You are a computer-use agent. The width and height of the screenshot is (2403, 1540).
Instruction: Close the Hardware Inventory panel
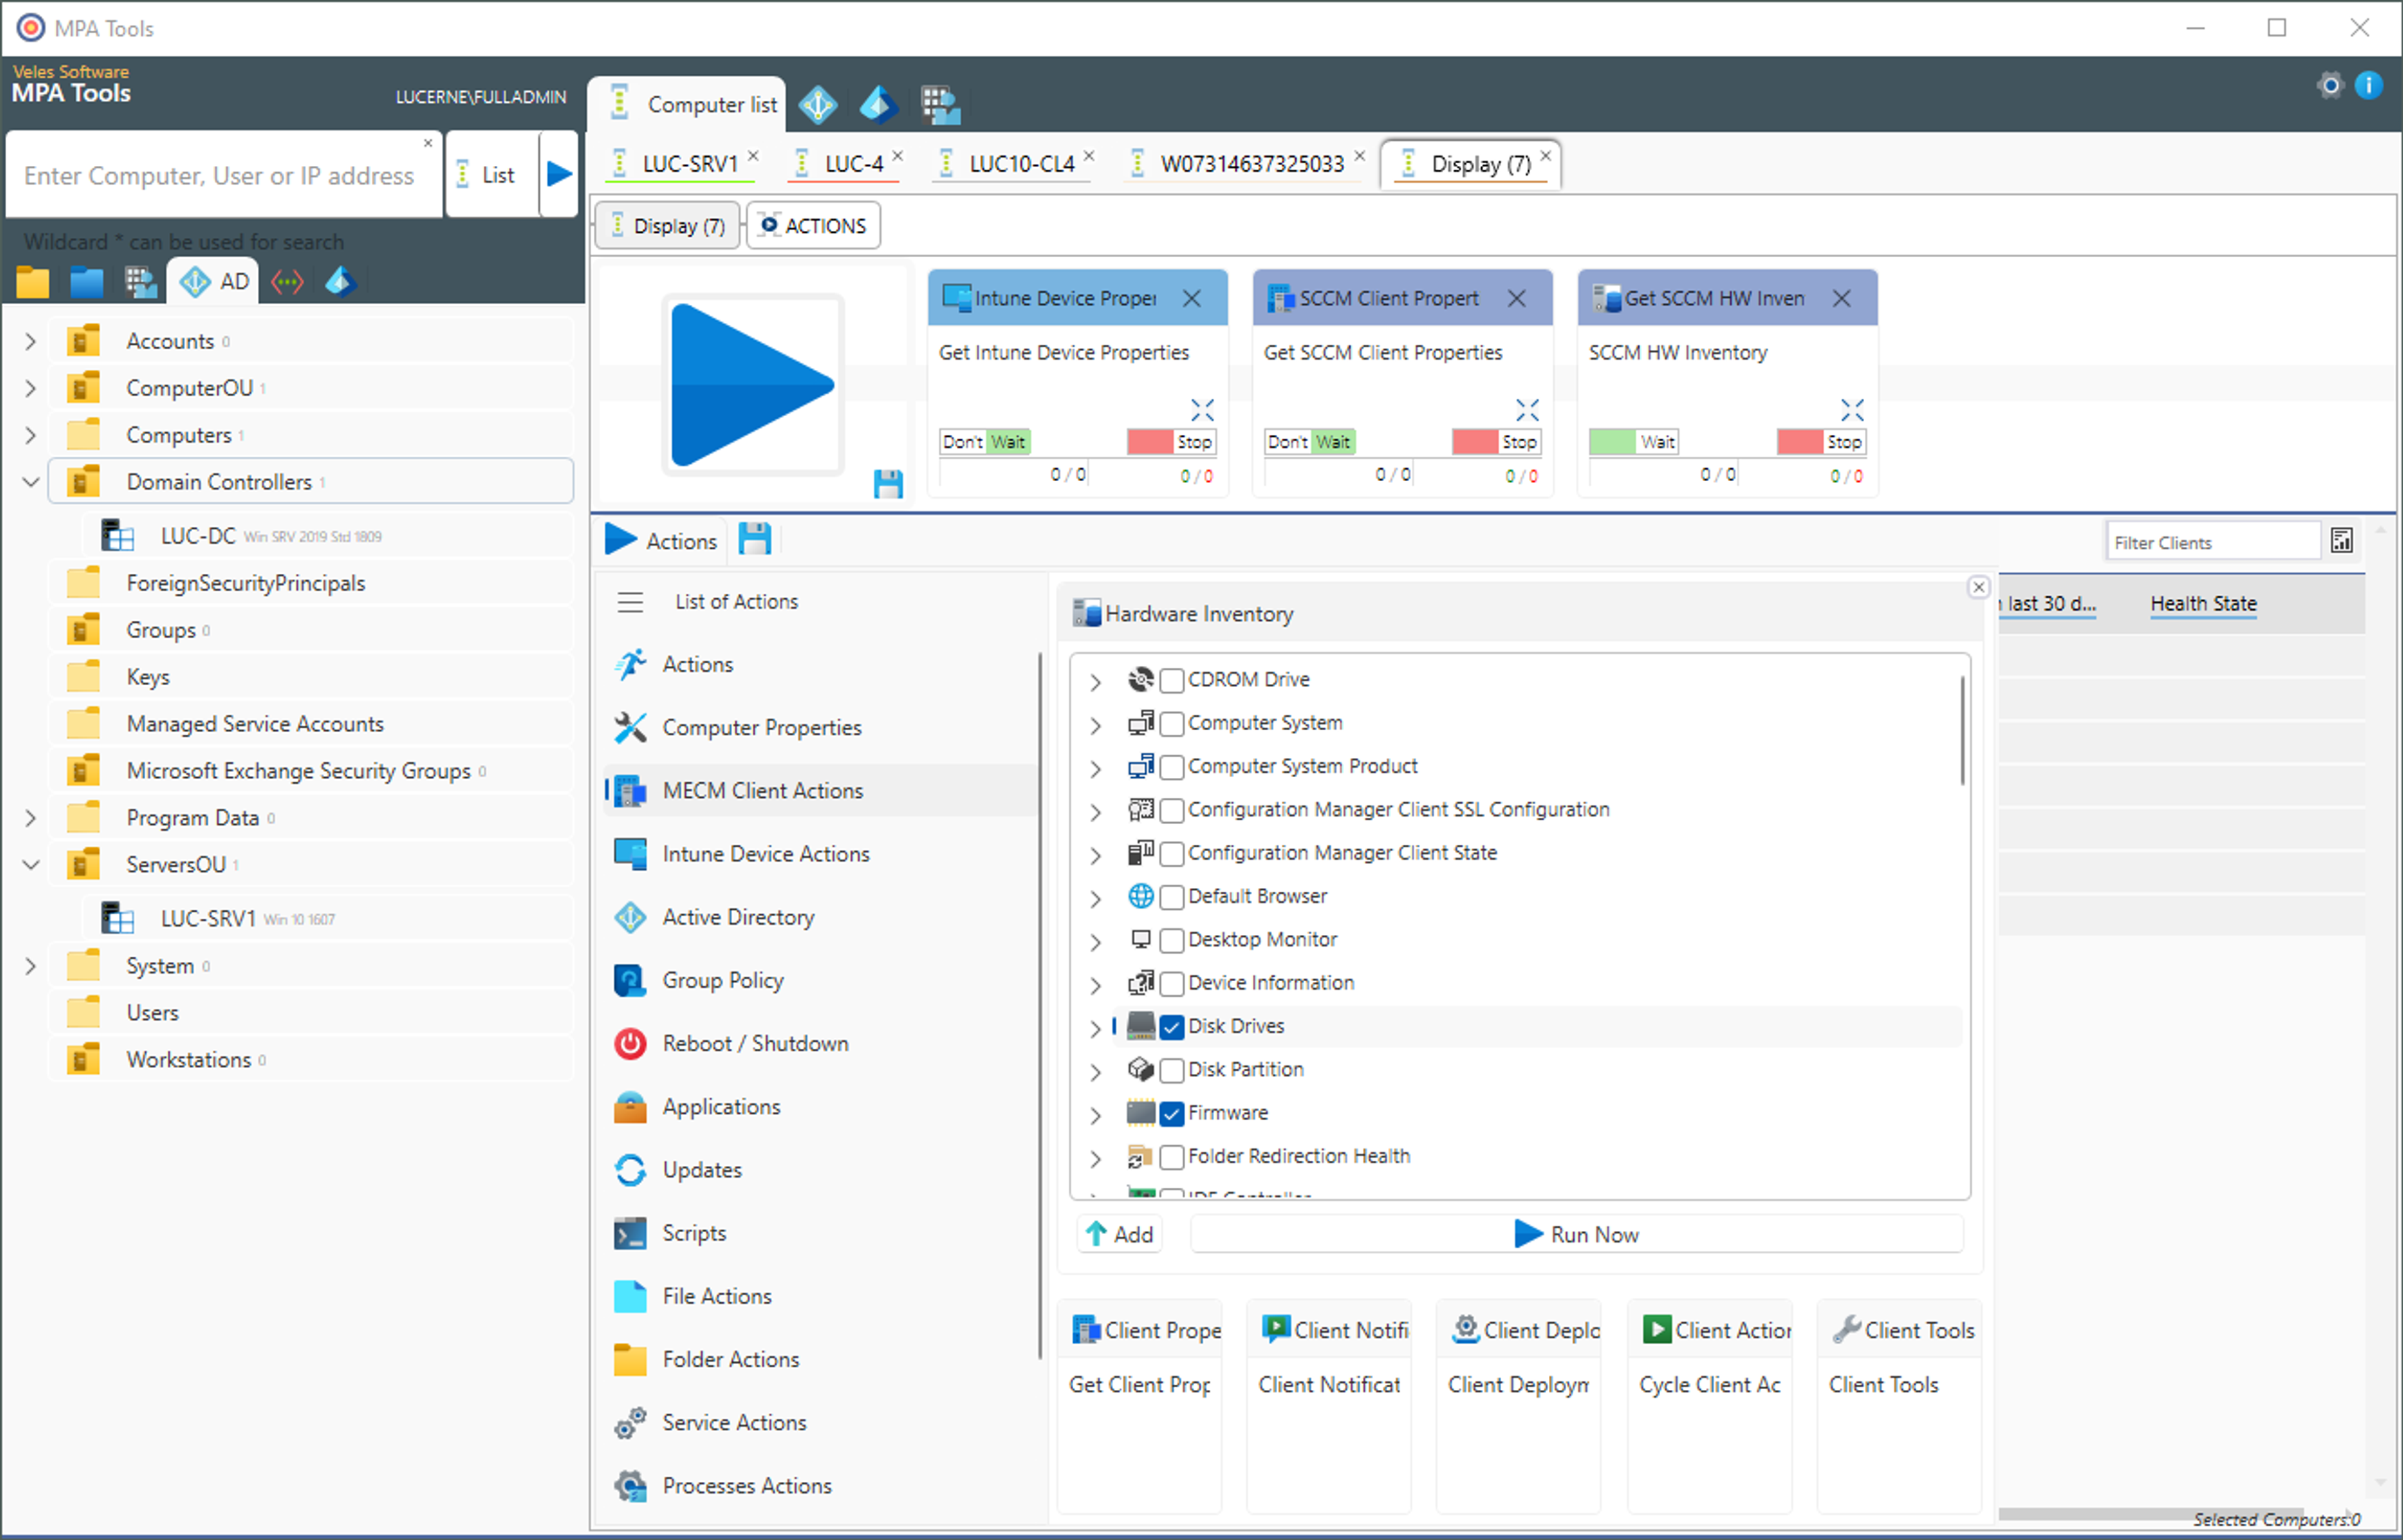[1978, 587]
